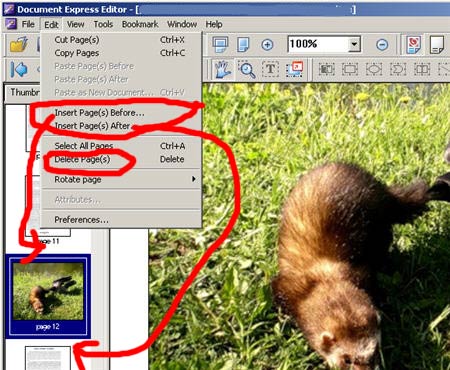Choose Insert Page(s) Before menu entry
The height and width of the screenshot is (370, 450).
pos(121,113)
